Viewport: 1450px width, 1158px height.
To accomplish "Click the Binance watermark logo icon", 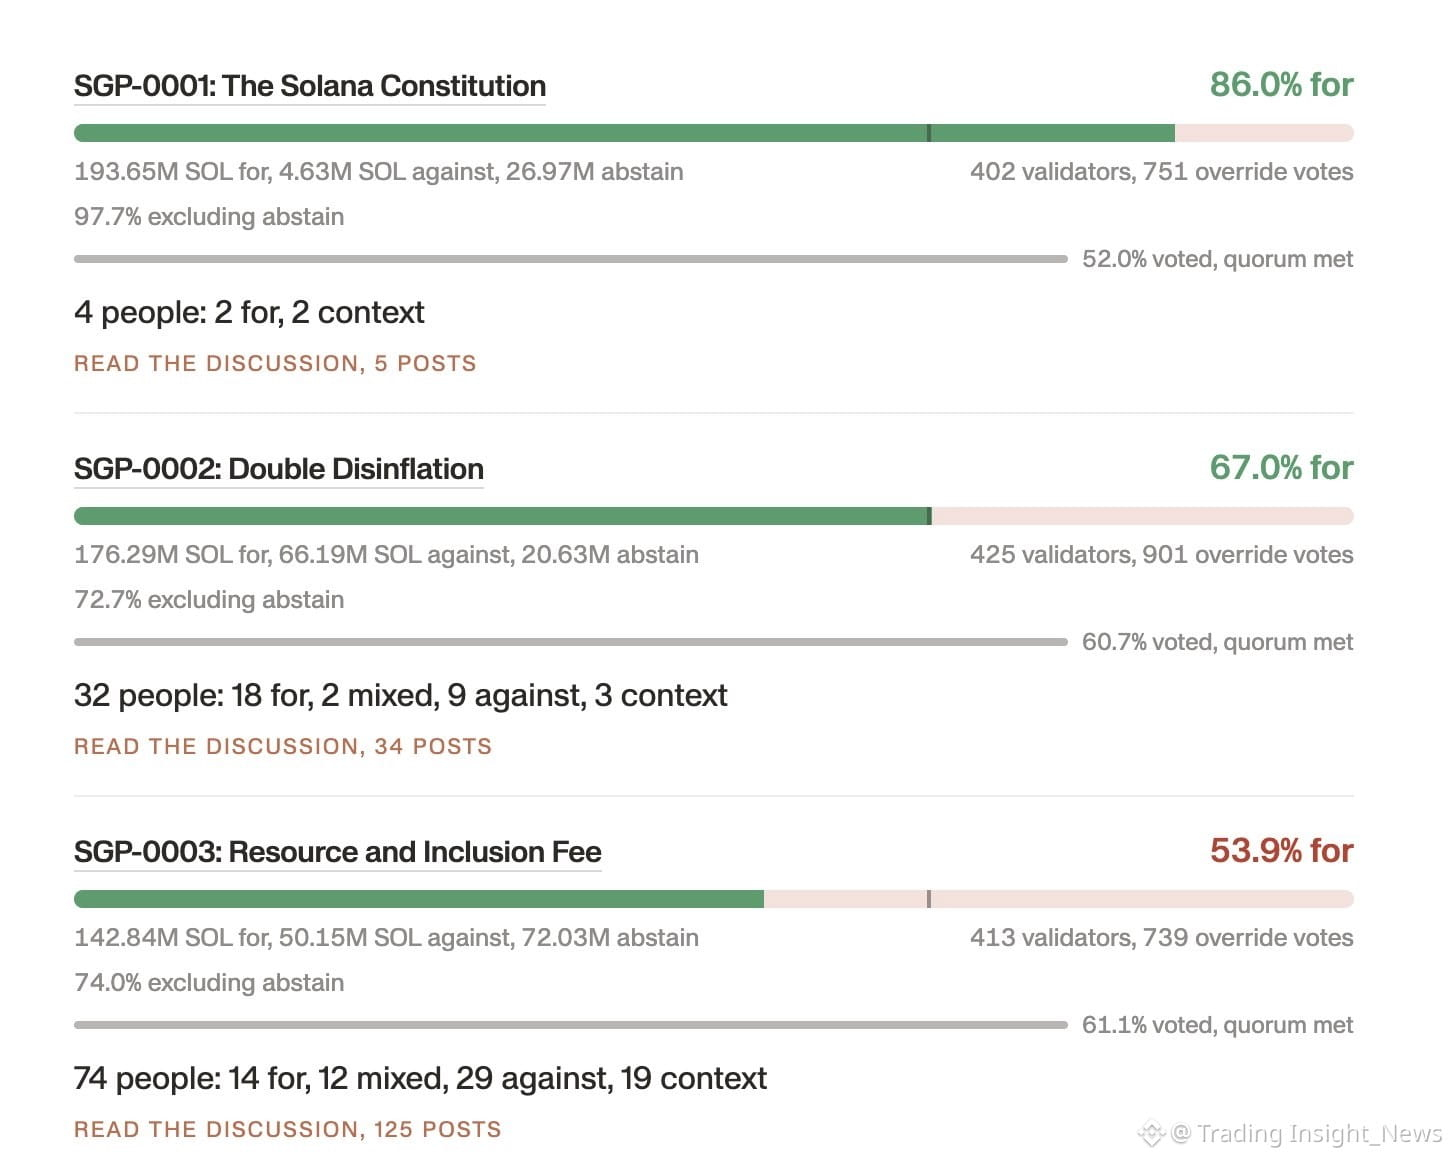I will coord(1151,1133).
